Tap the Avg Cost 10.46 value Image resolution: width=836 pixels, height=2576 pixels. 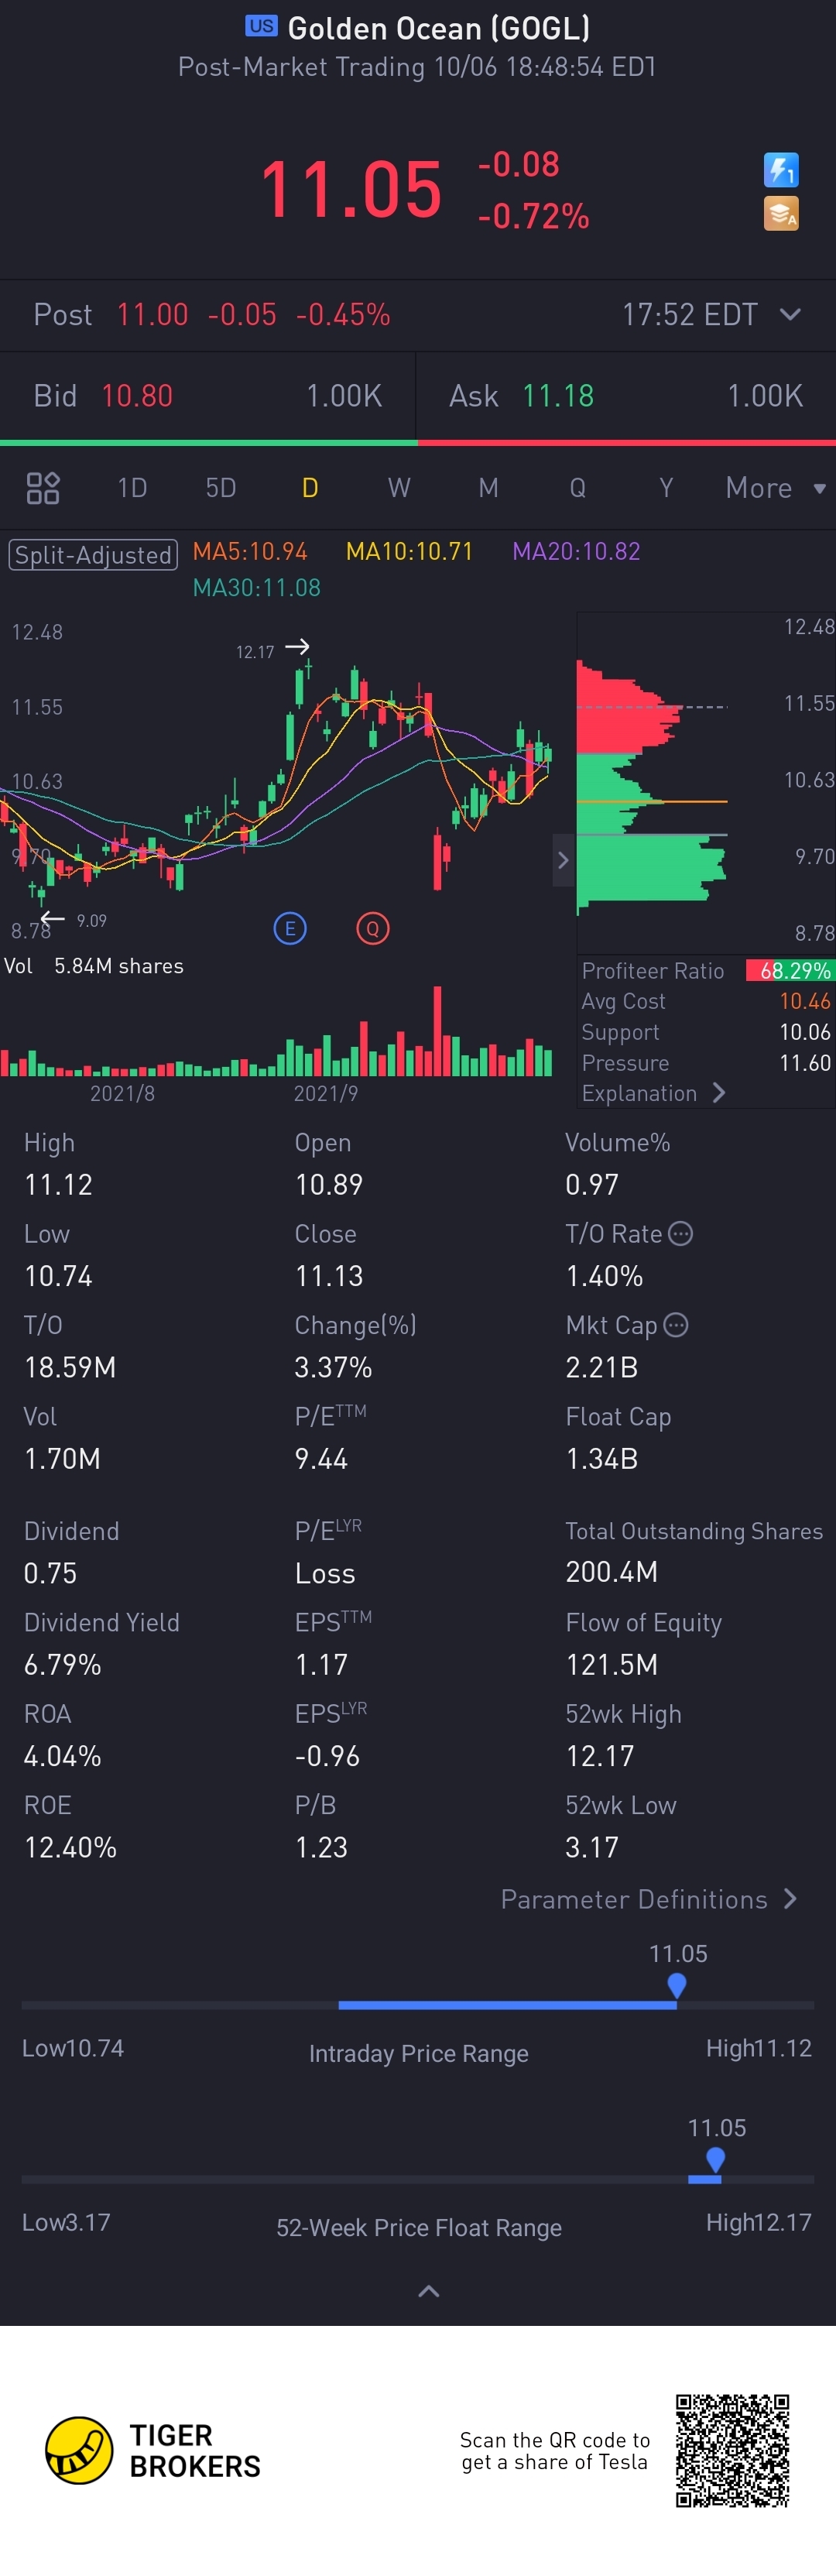805,1001
